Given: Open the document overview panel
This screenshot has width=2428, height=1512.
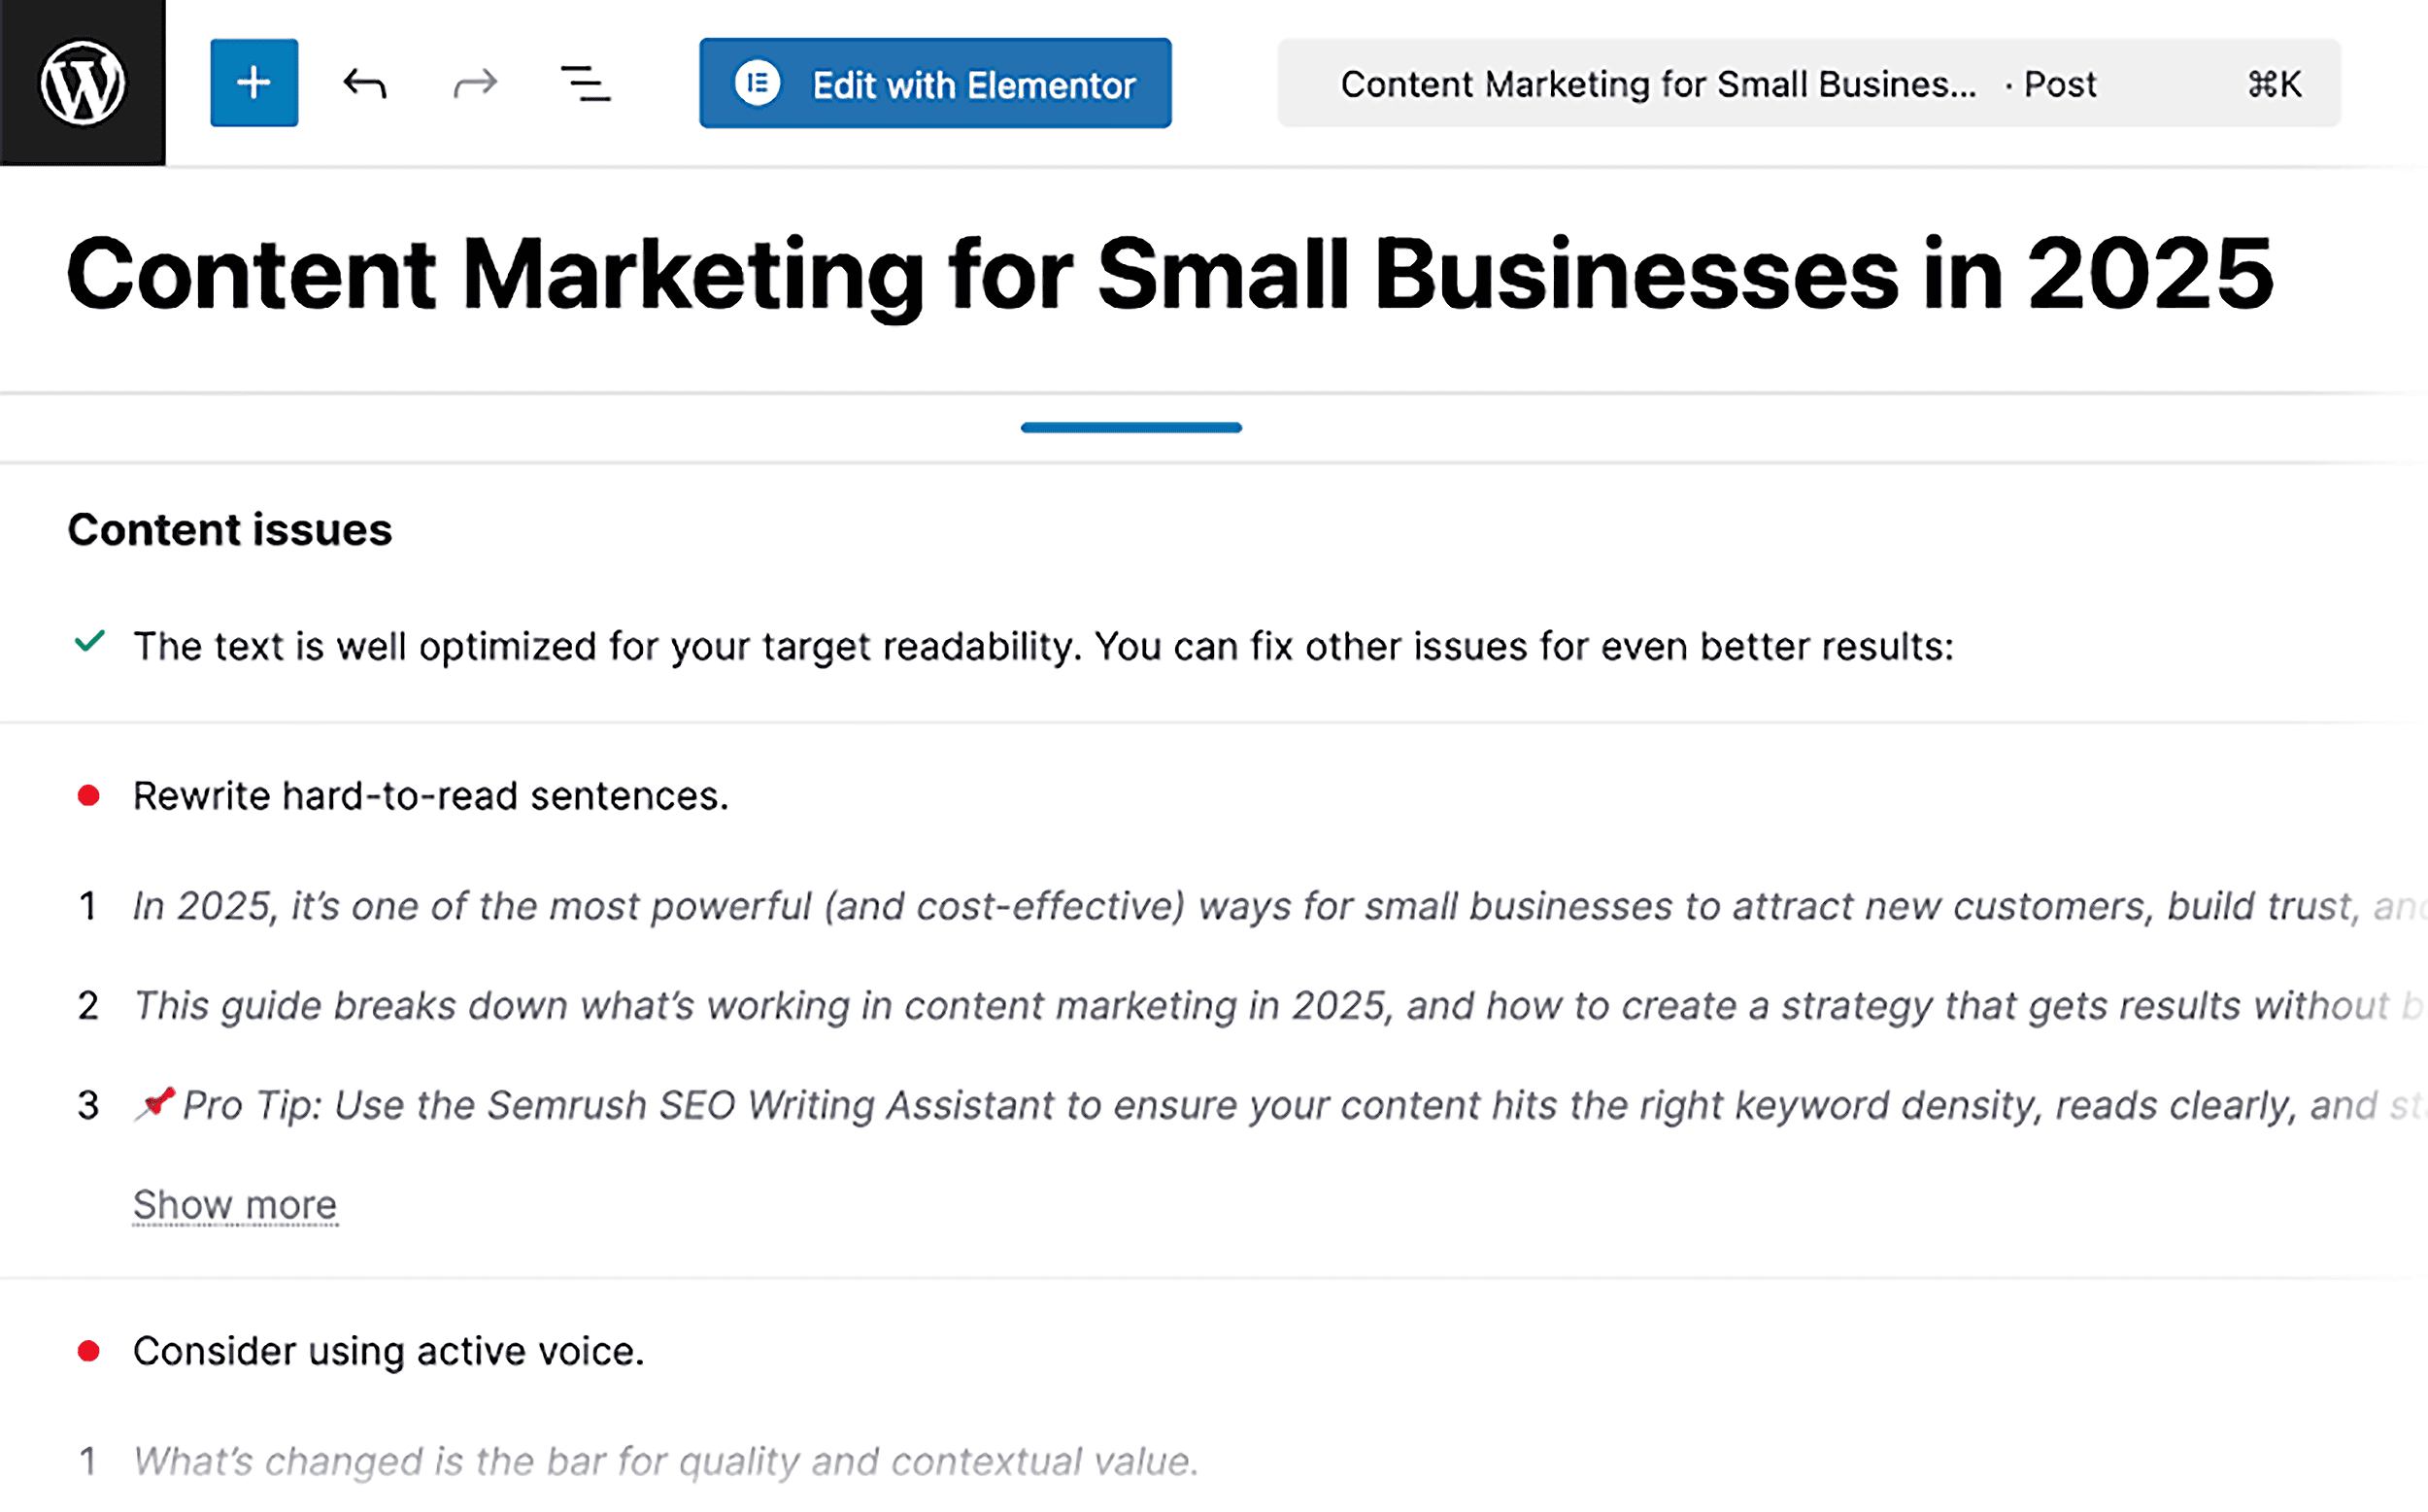Looking at the screenshot, I should (x=586, y=83).
